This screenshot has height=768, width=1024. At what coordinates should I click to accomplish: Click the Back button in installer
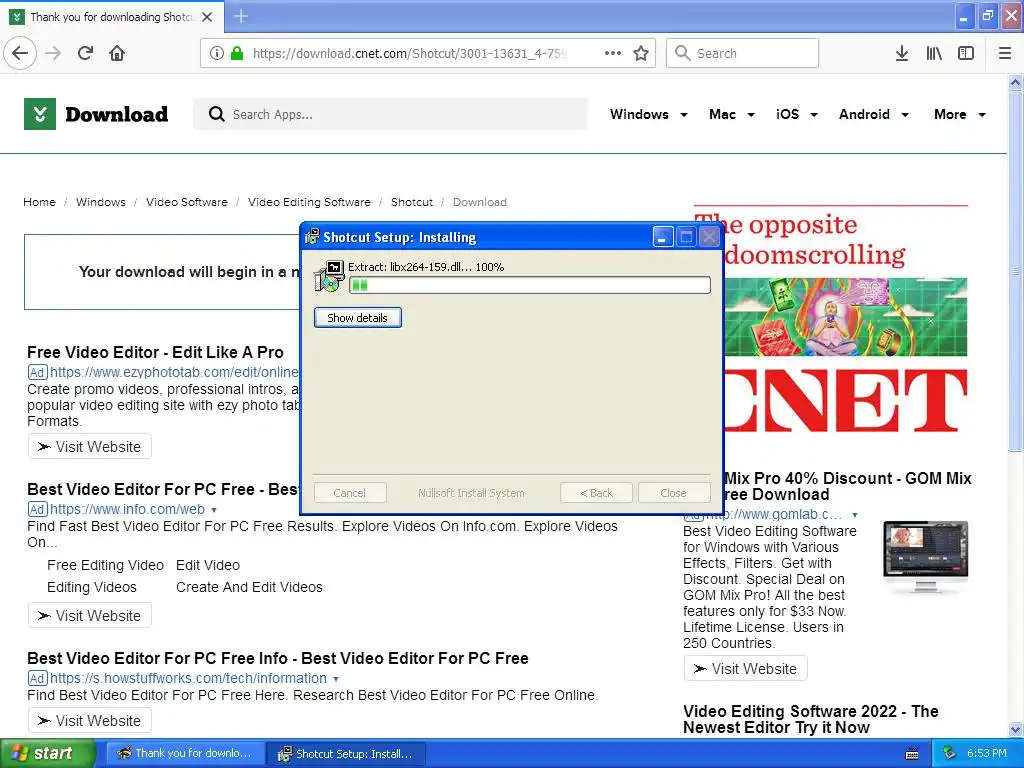coord(596,493)
